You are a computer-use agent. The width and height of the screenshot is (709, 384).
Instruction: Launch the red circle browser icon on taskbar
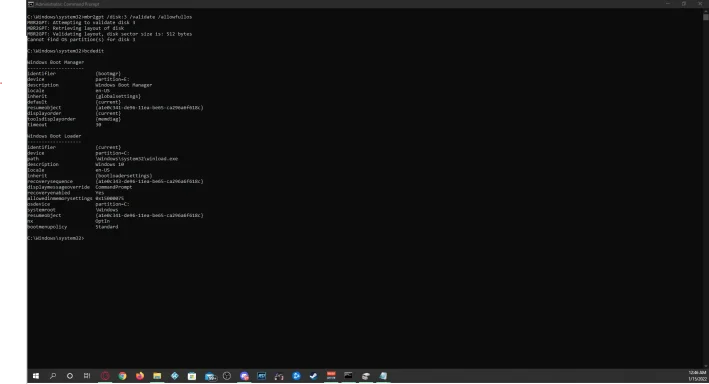pyautogui.click(x=105, y=376)
